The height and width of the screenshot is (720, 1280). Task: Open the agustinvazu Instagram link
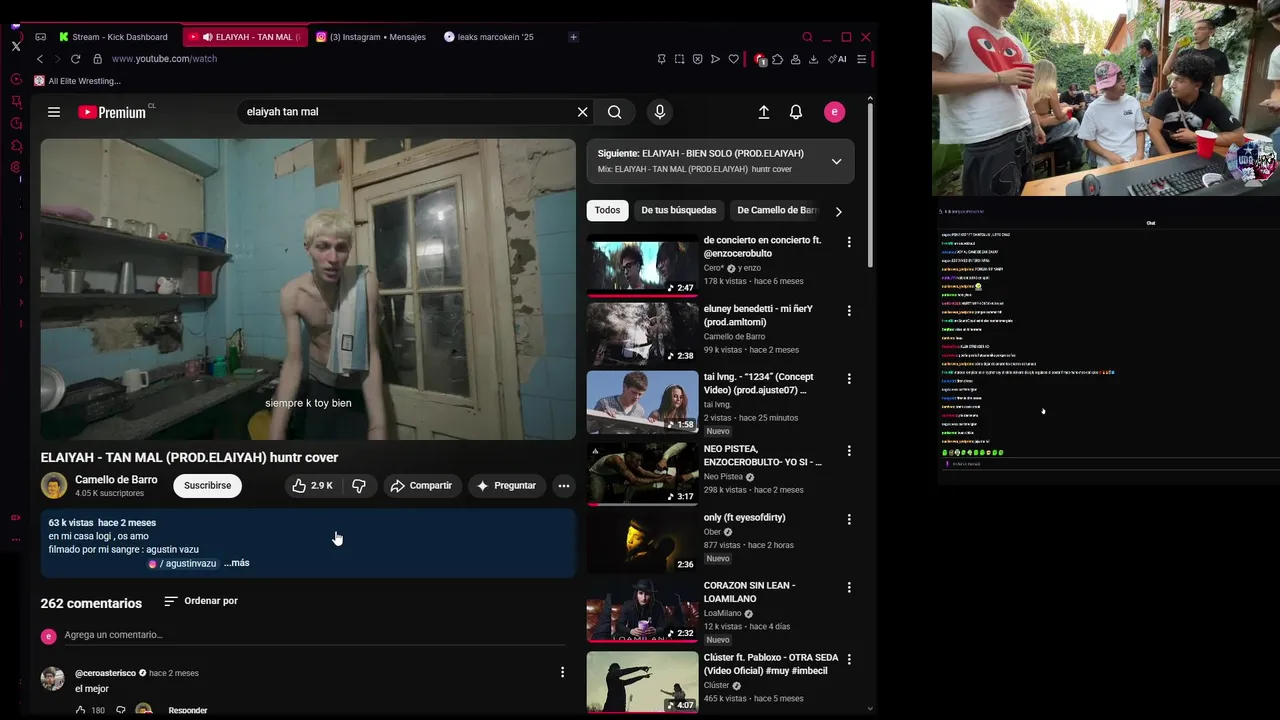[183, 564]
